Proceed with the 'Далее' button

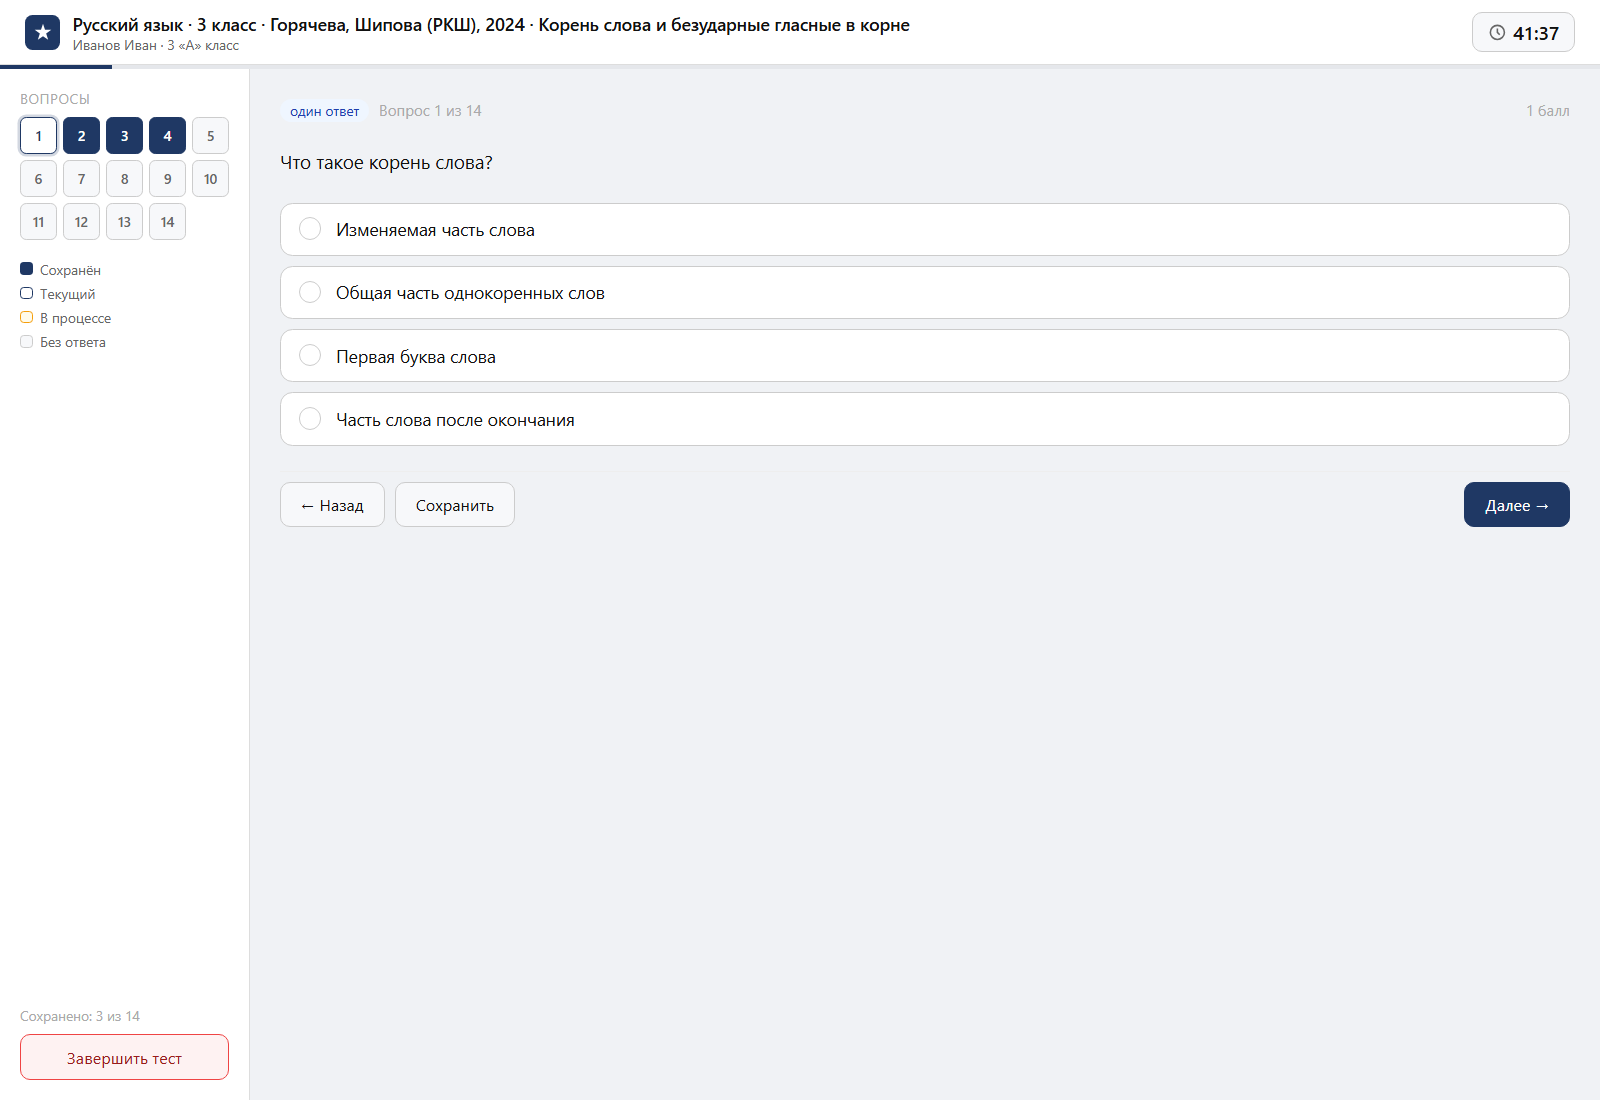click(x=1517, y=505)
